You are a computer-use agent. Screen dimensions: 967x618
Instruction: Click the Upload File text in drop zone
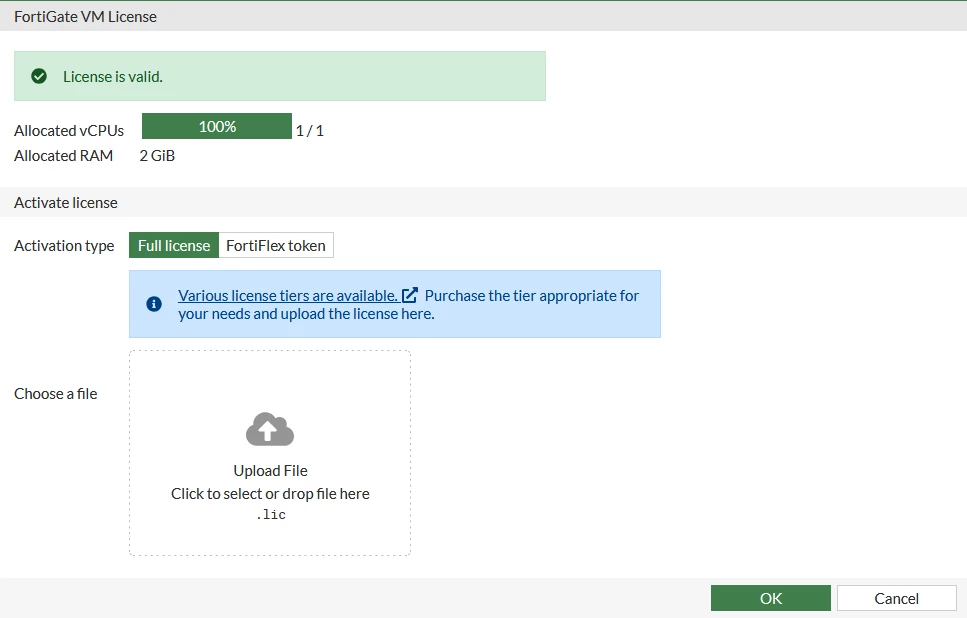click(270, 471)
